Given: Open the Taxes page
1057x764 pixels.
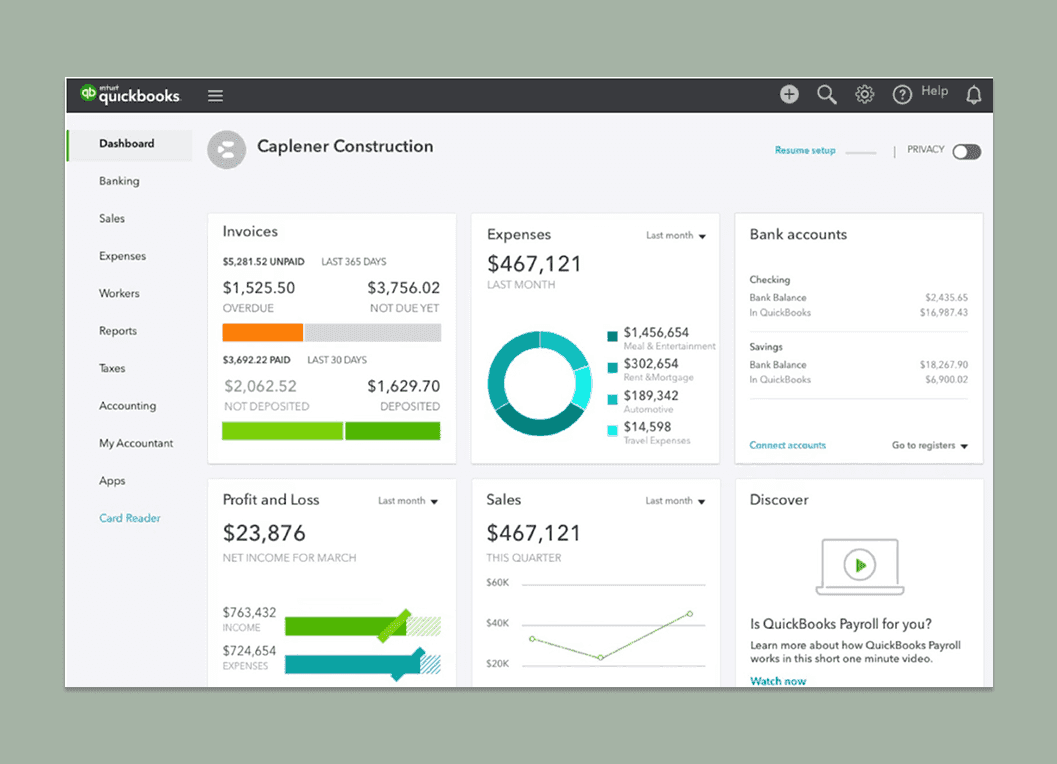Looking at the screenshot, I should pos(112,368).
